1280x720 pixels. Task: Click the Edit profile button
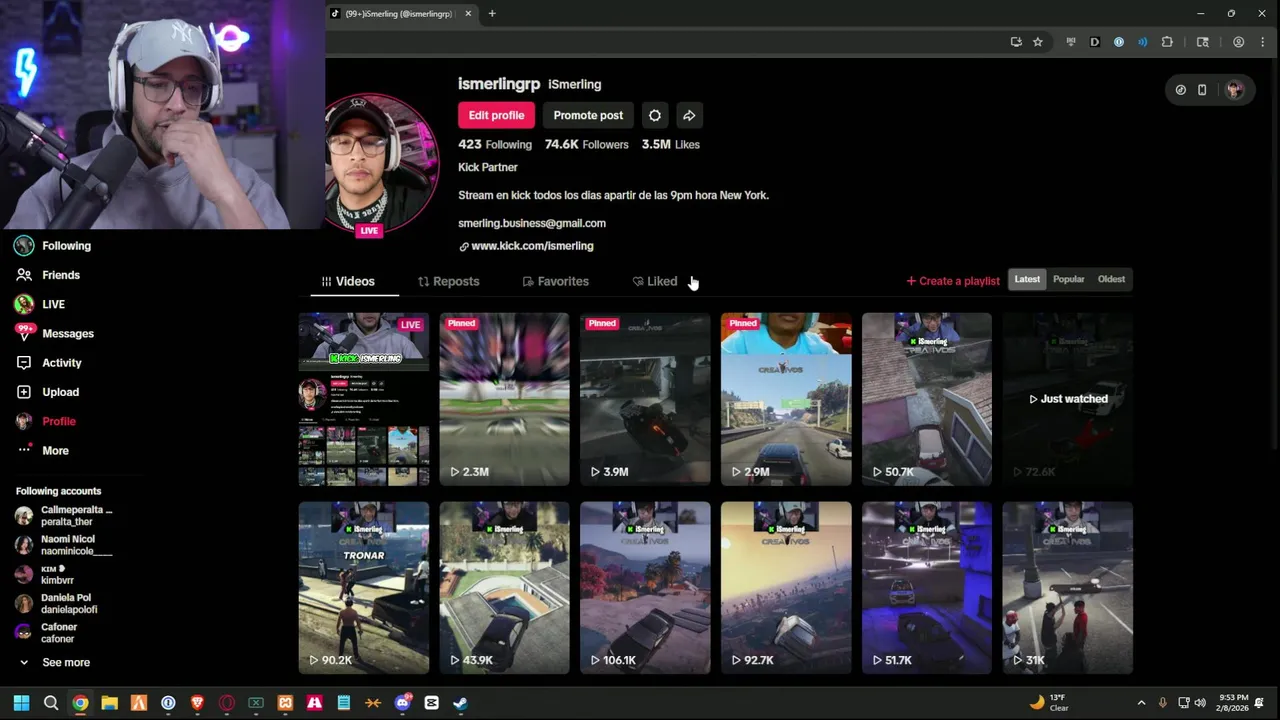point(496,115)
